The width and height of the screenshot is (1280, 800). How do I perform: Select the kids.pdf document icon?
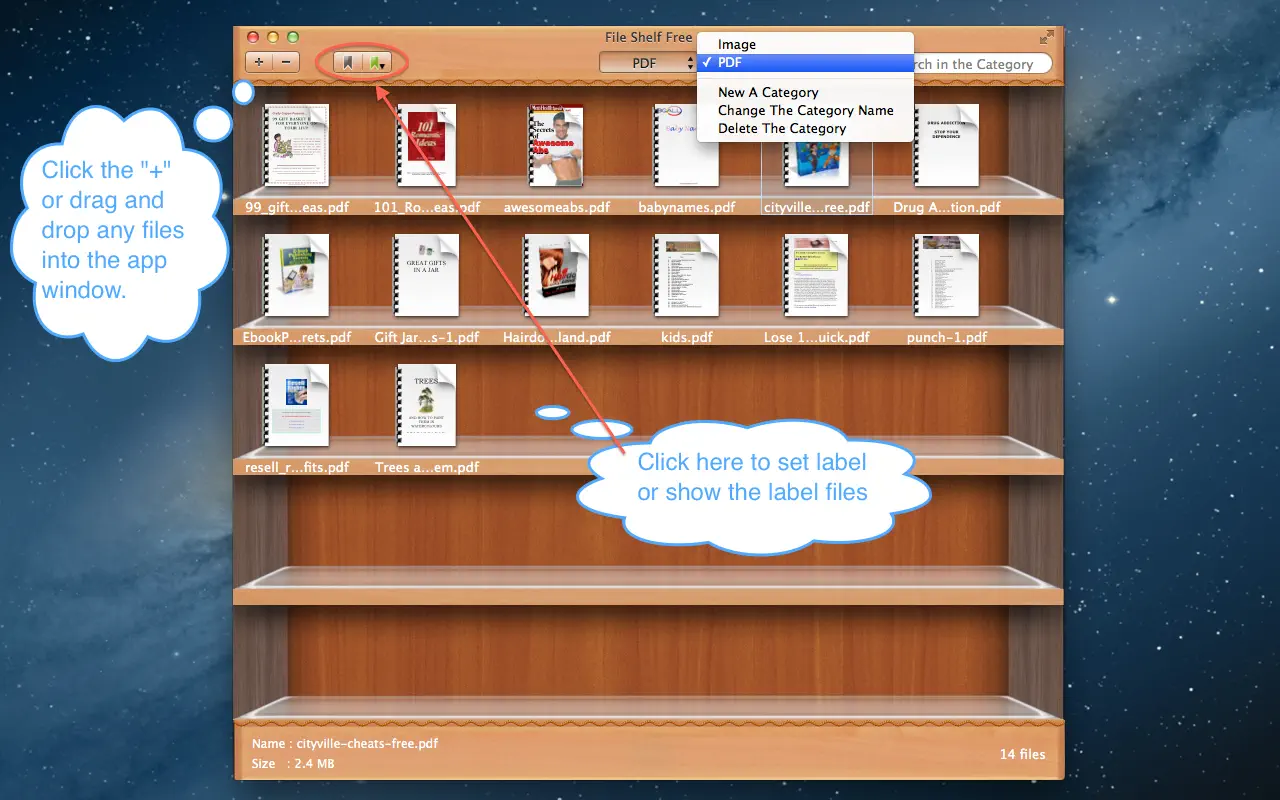point(686,276)
